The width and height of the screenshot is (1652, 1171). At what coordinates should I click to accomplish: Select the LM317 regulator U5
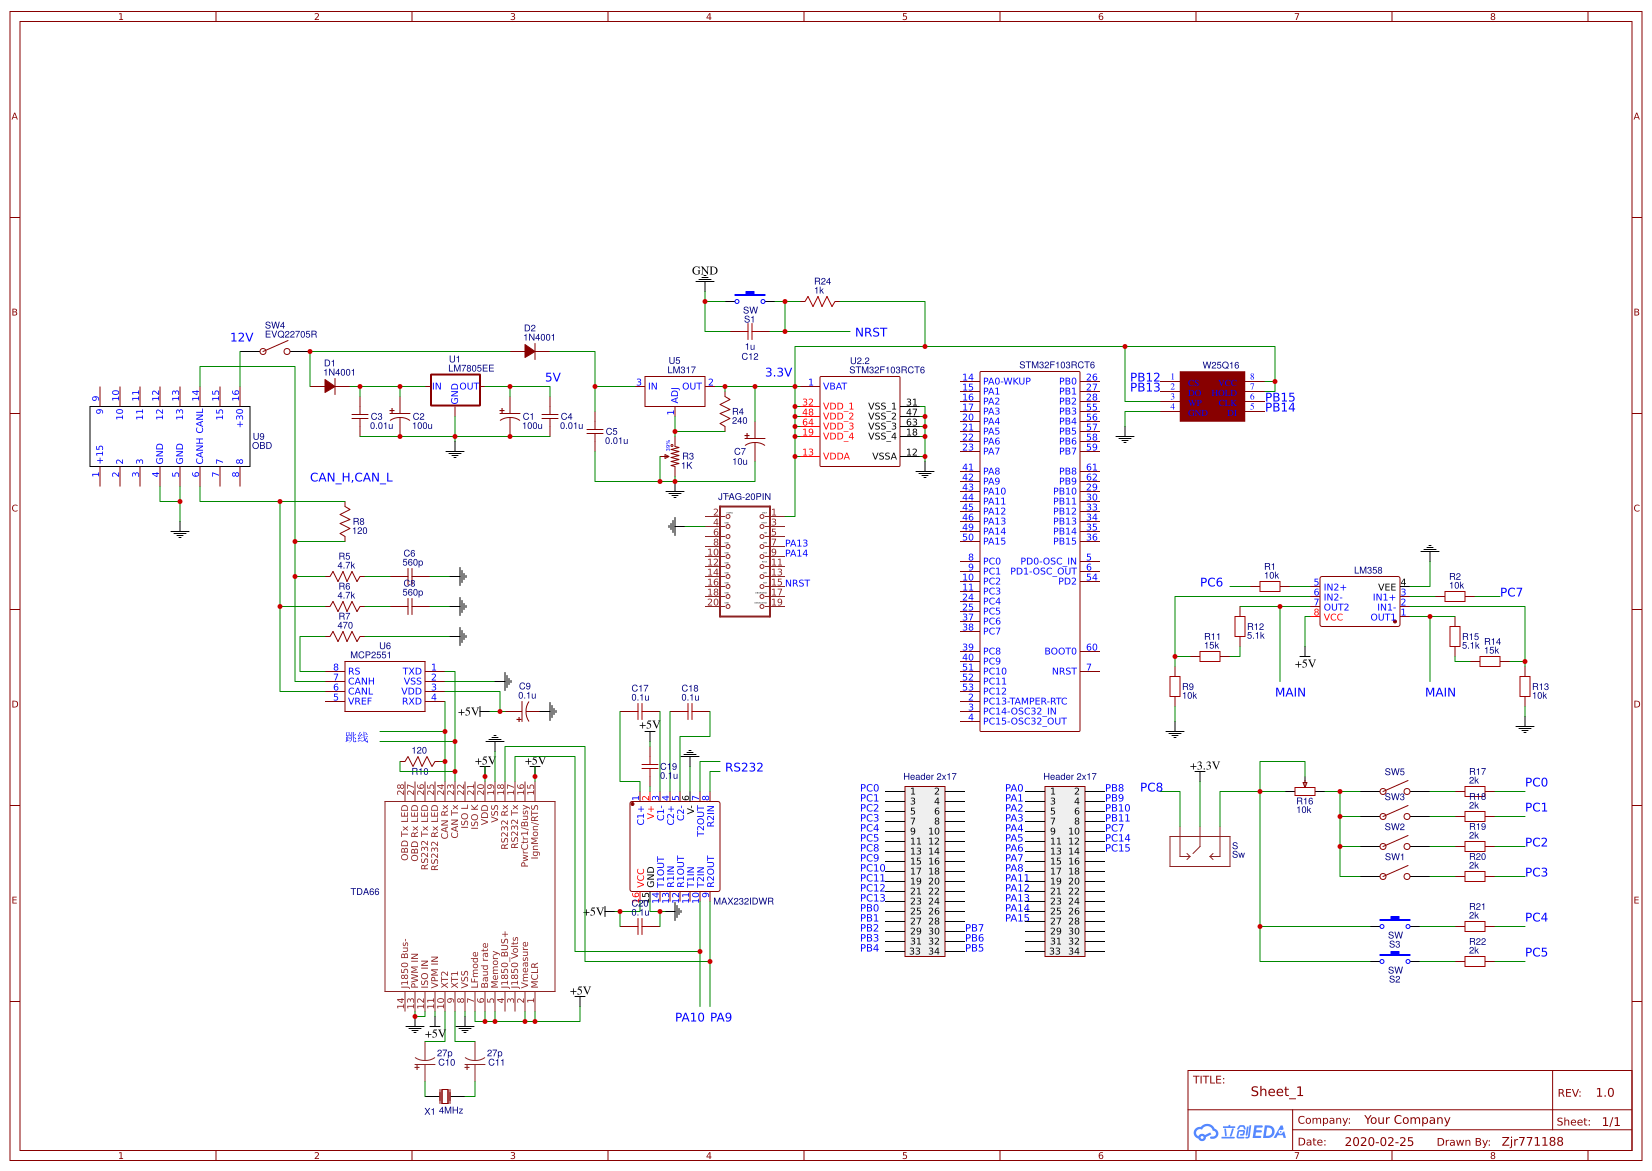tap(674, 391)
